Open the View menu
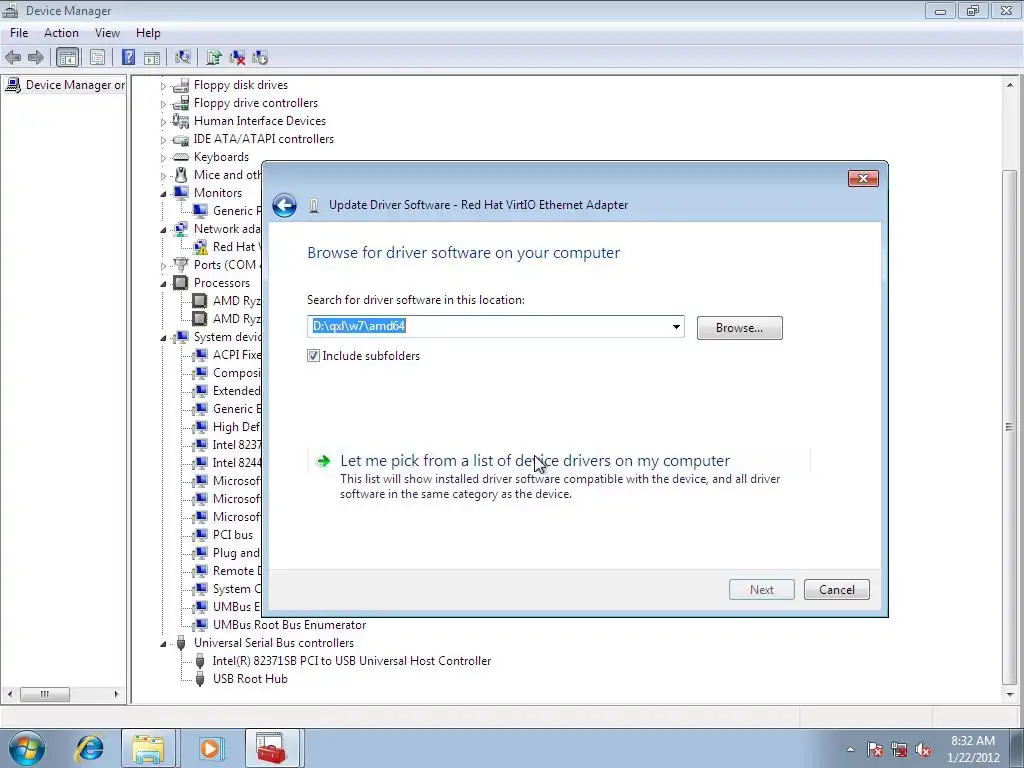This screenshot has height=768, width=1024. tap(107, 33)
